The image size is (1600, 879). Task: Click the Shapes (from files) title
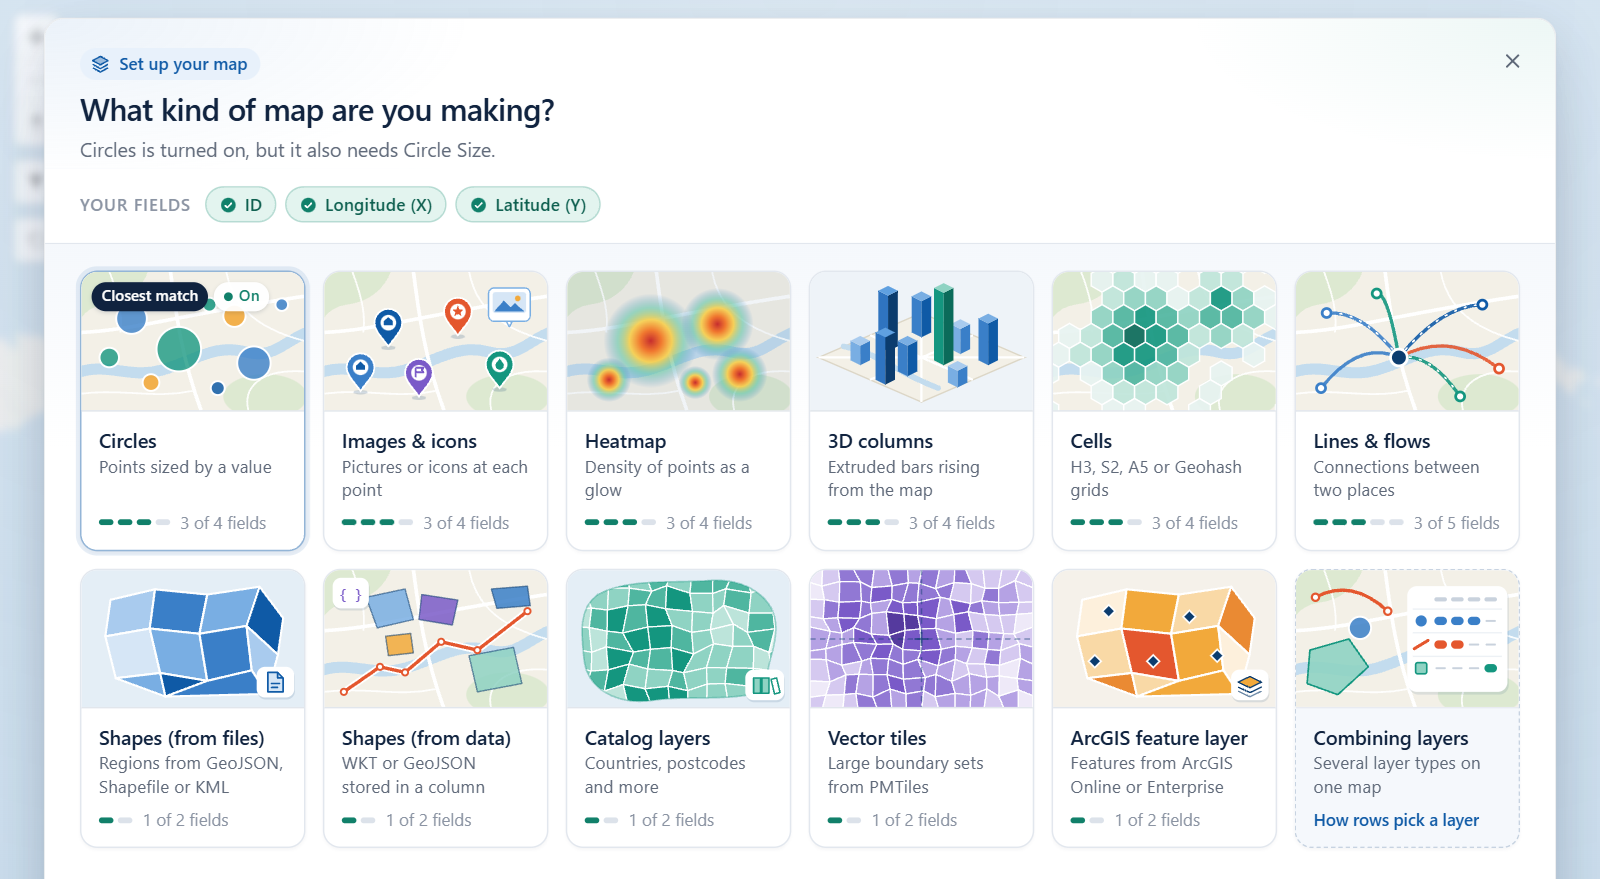[182, 738]
